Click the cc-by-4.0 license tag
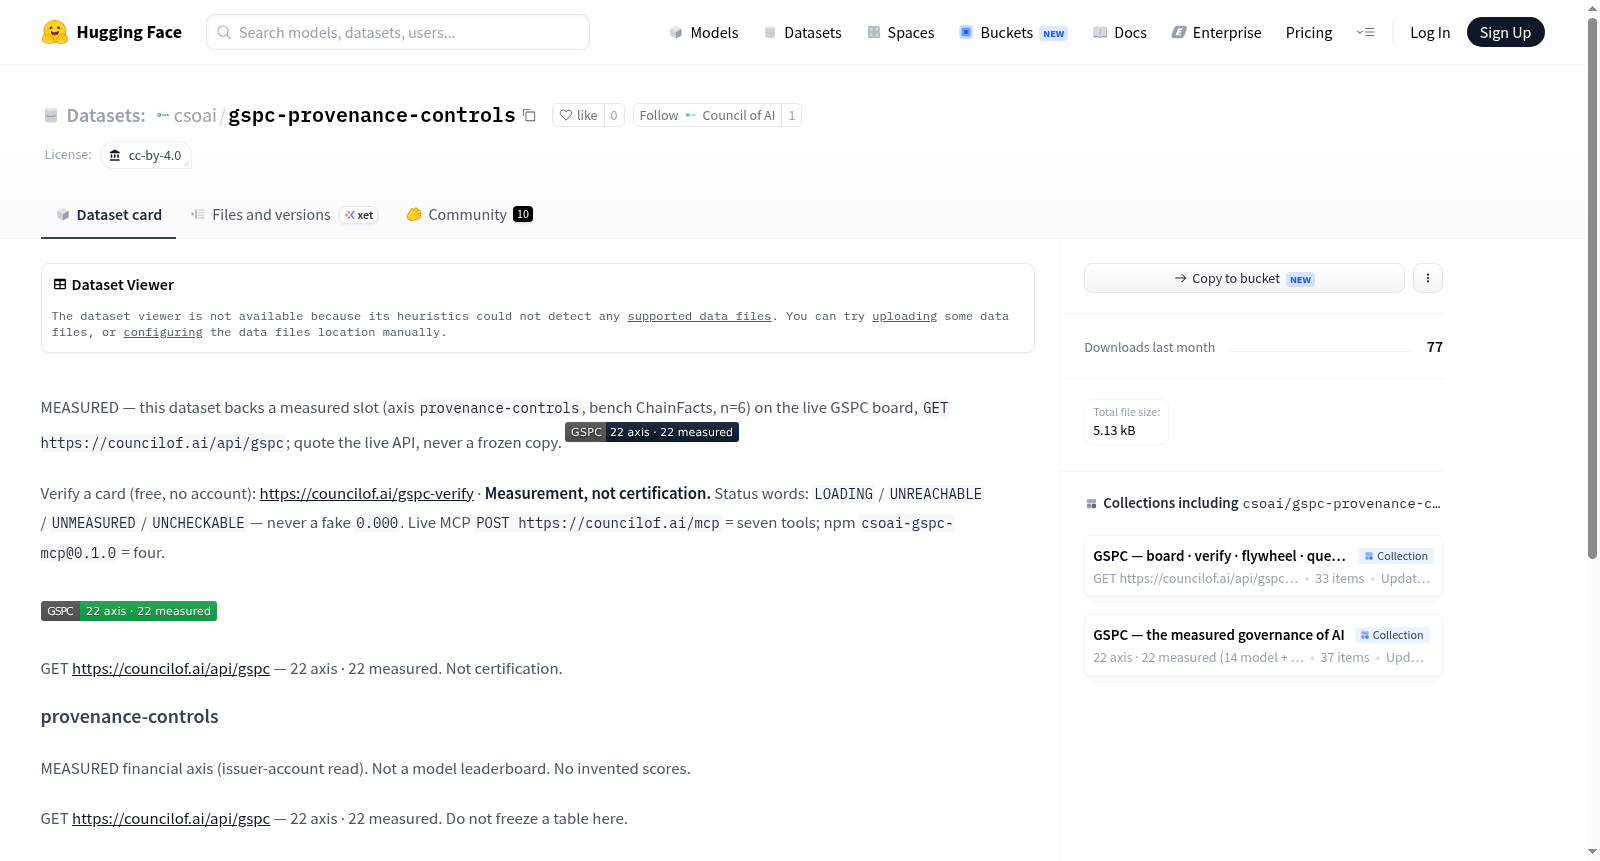This screenshot has height=861, width=1600. tap(146, 156)
